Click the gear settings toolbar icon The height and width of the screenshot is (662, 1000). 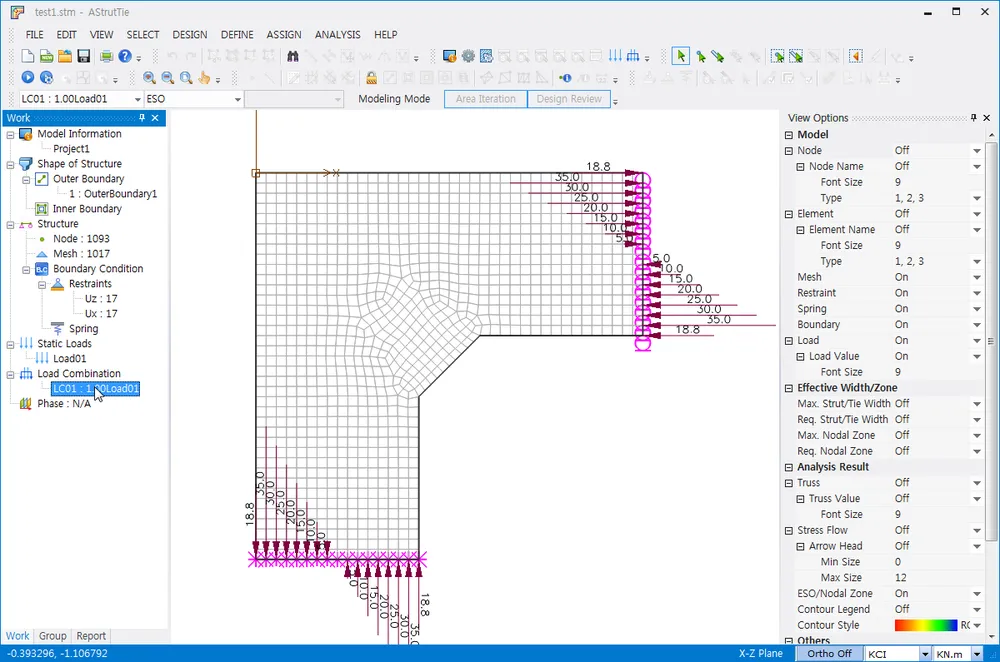[x=468, y=57]
